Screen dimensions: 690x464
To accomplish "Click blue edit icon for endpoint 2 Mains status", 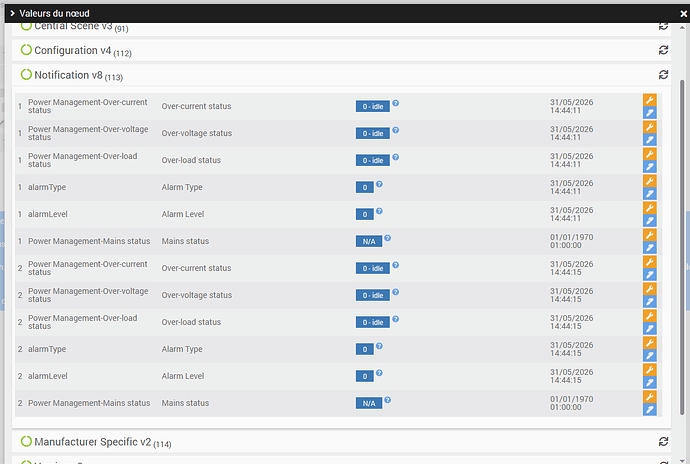I will pos(650,409).
